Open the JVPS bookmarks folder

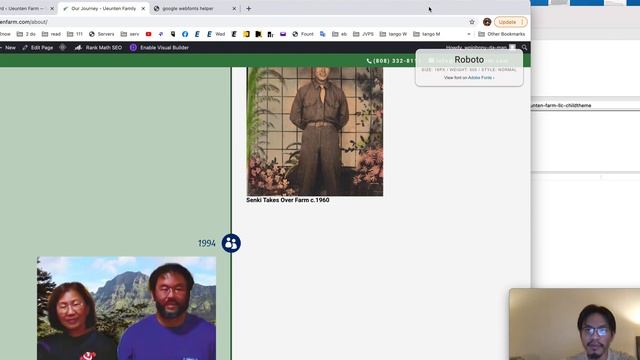363,34
